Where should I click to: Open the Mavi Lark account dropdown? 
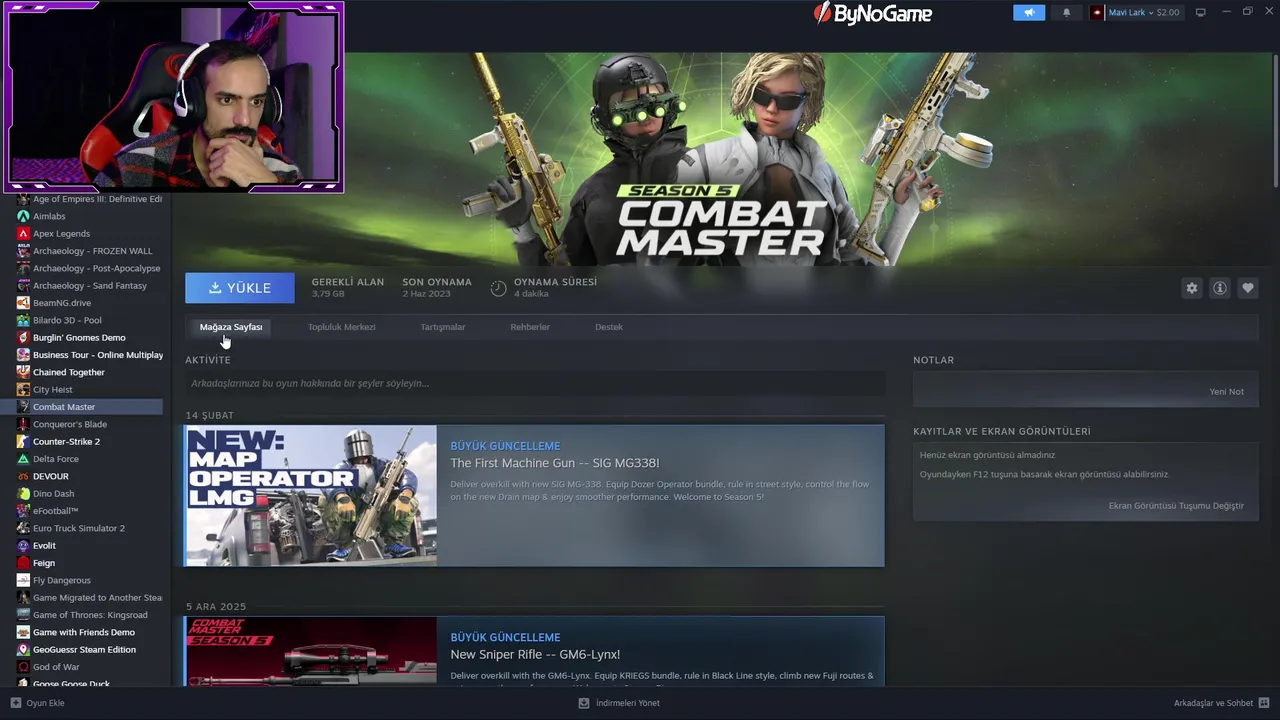[x=1135, y=12]
